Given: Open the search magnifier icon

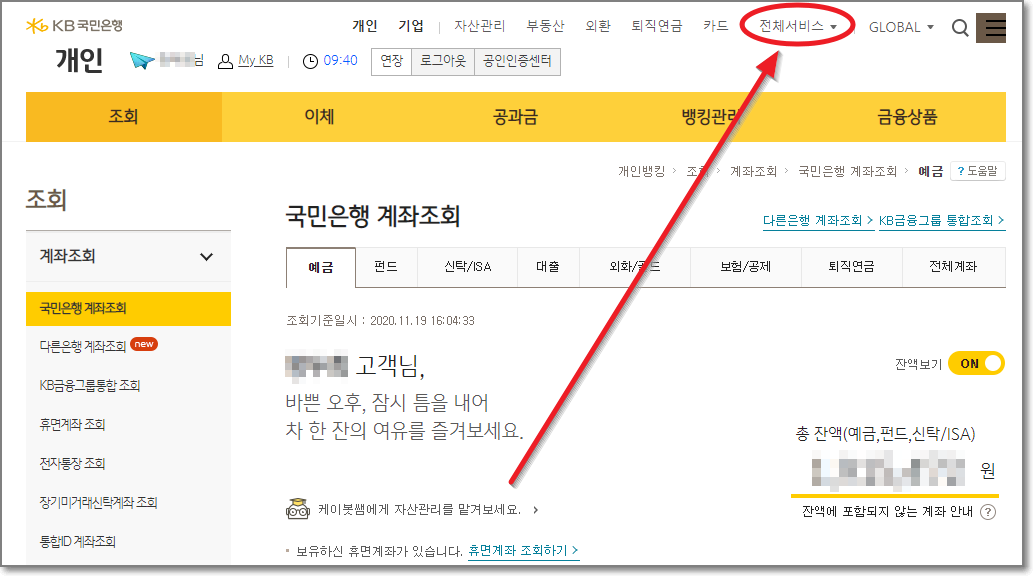Looking at the screenshot, I should [960, 28].
